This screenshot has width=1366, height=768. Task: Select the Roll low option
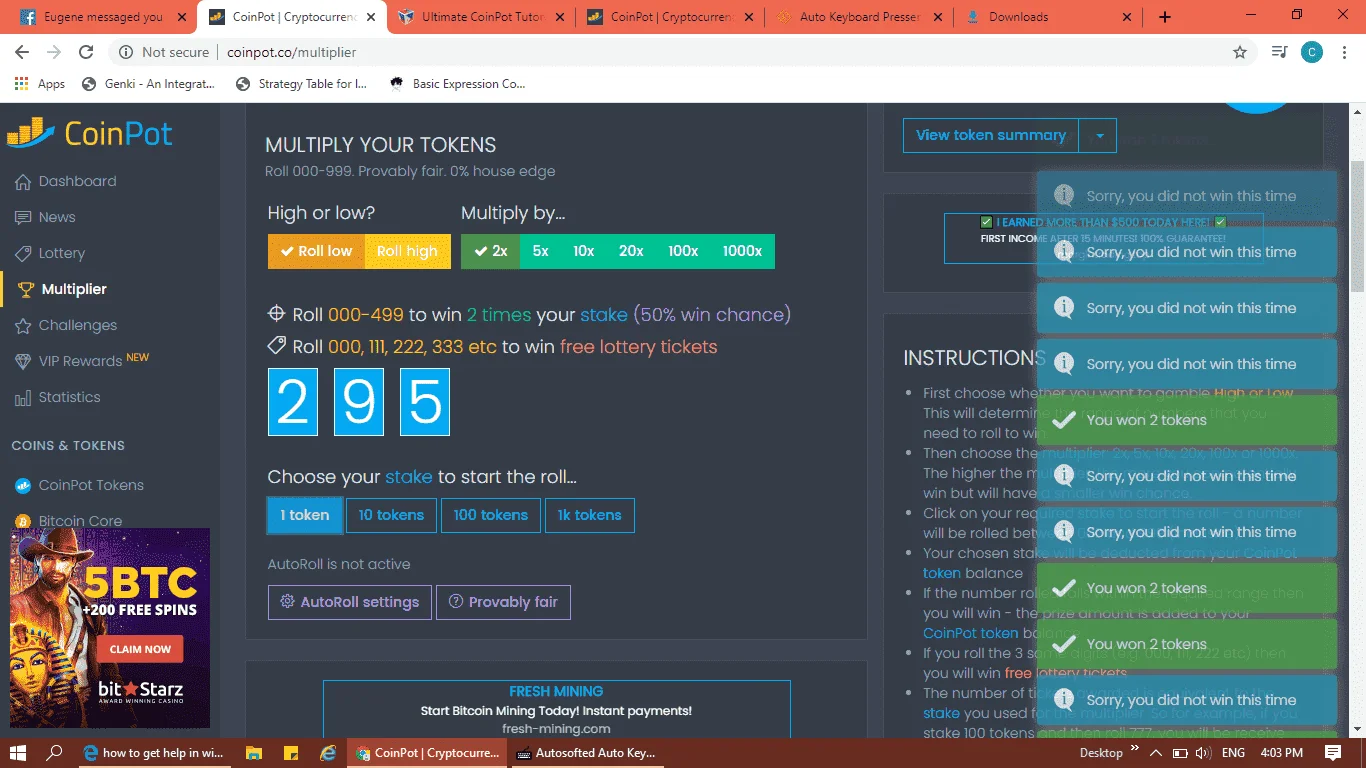[316, 251]
